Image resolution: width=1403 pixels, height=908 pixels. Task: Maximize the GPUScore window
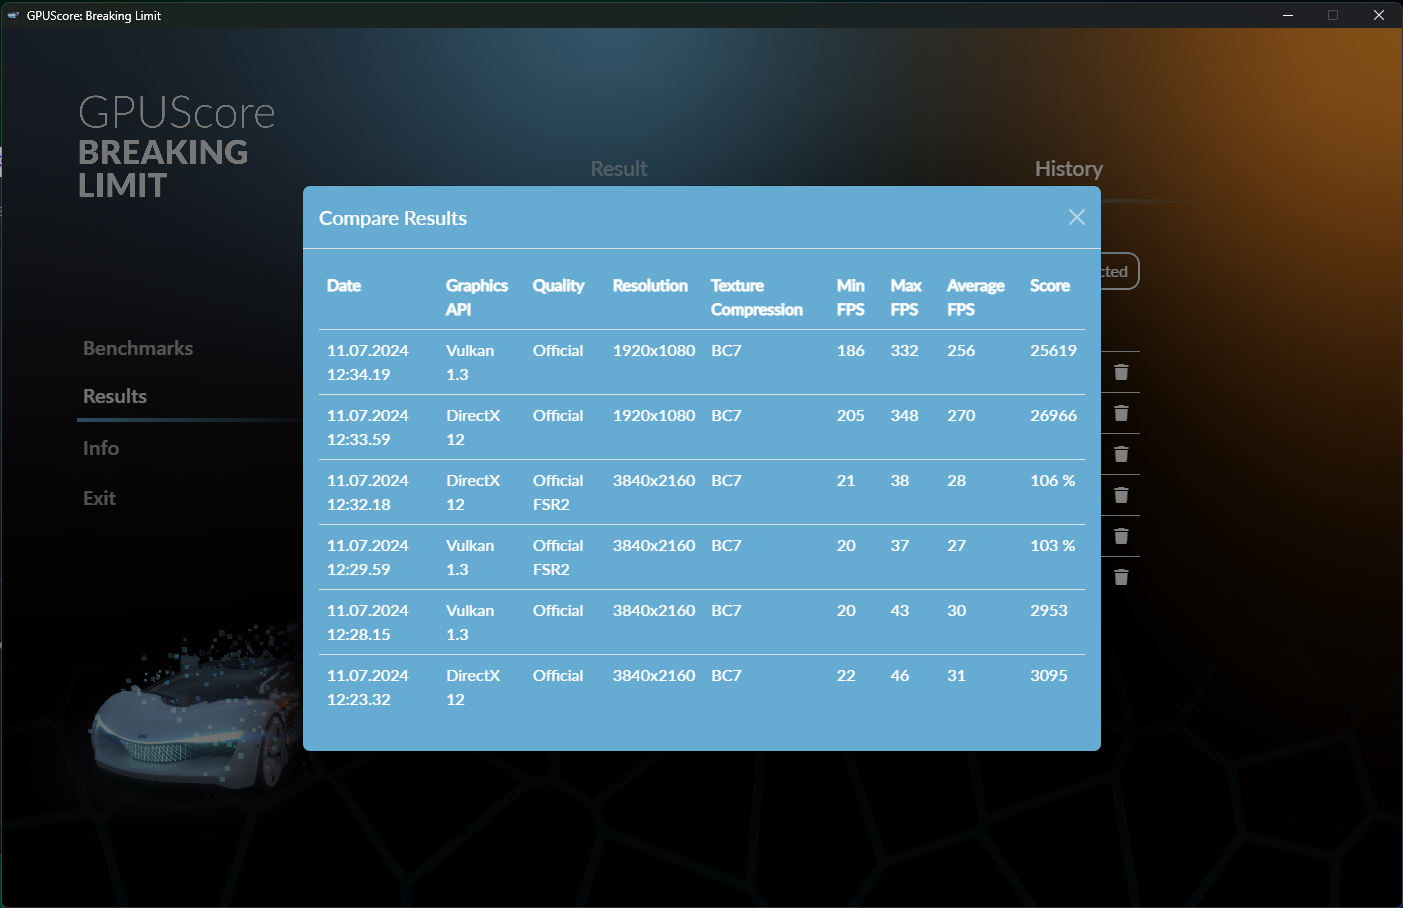(x=1333, y=15)
